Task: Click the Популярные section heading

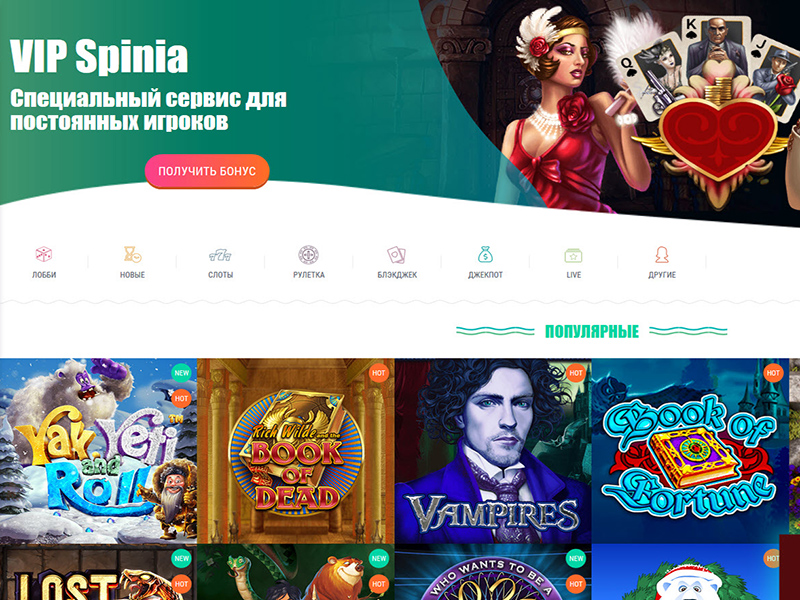Action: click(592, 332)
